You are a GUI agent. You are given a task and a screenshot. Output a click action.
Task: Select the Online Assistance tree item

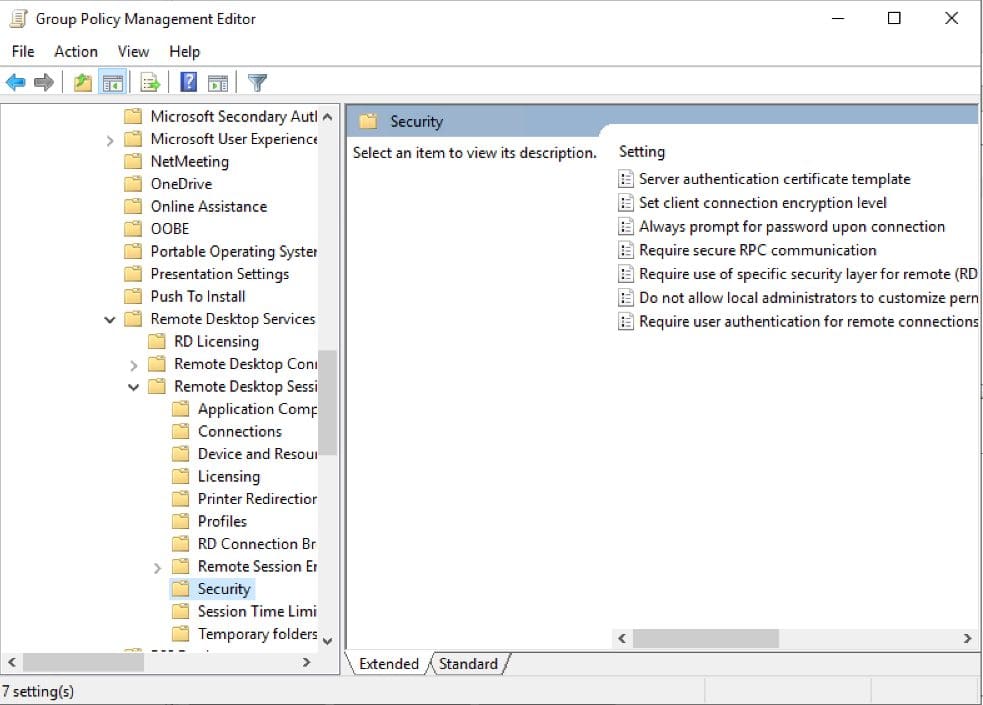[209, 206]
